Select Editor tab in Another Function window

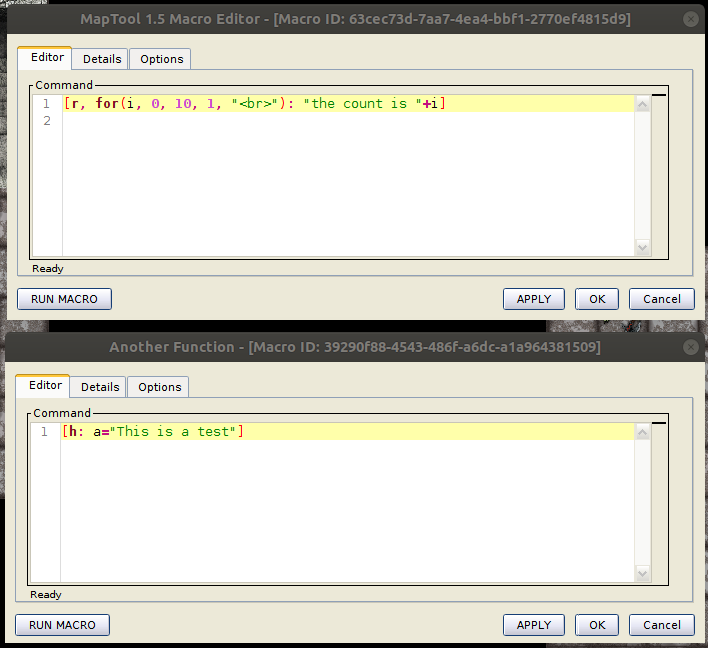pyautogui.click(x=43, y=386)
